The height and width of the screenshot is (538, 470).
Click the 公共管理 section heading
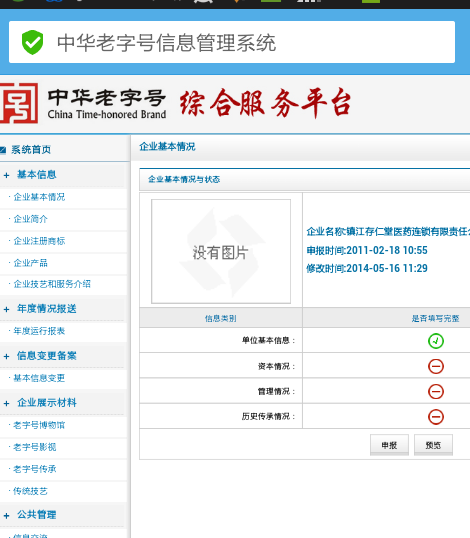(37, 515)
